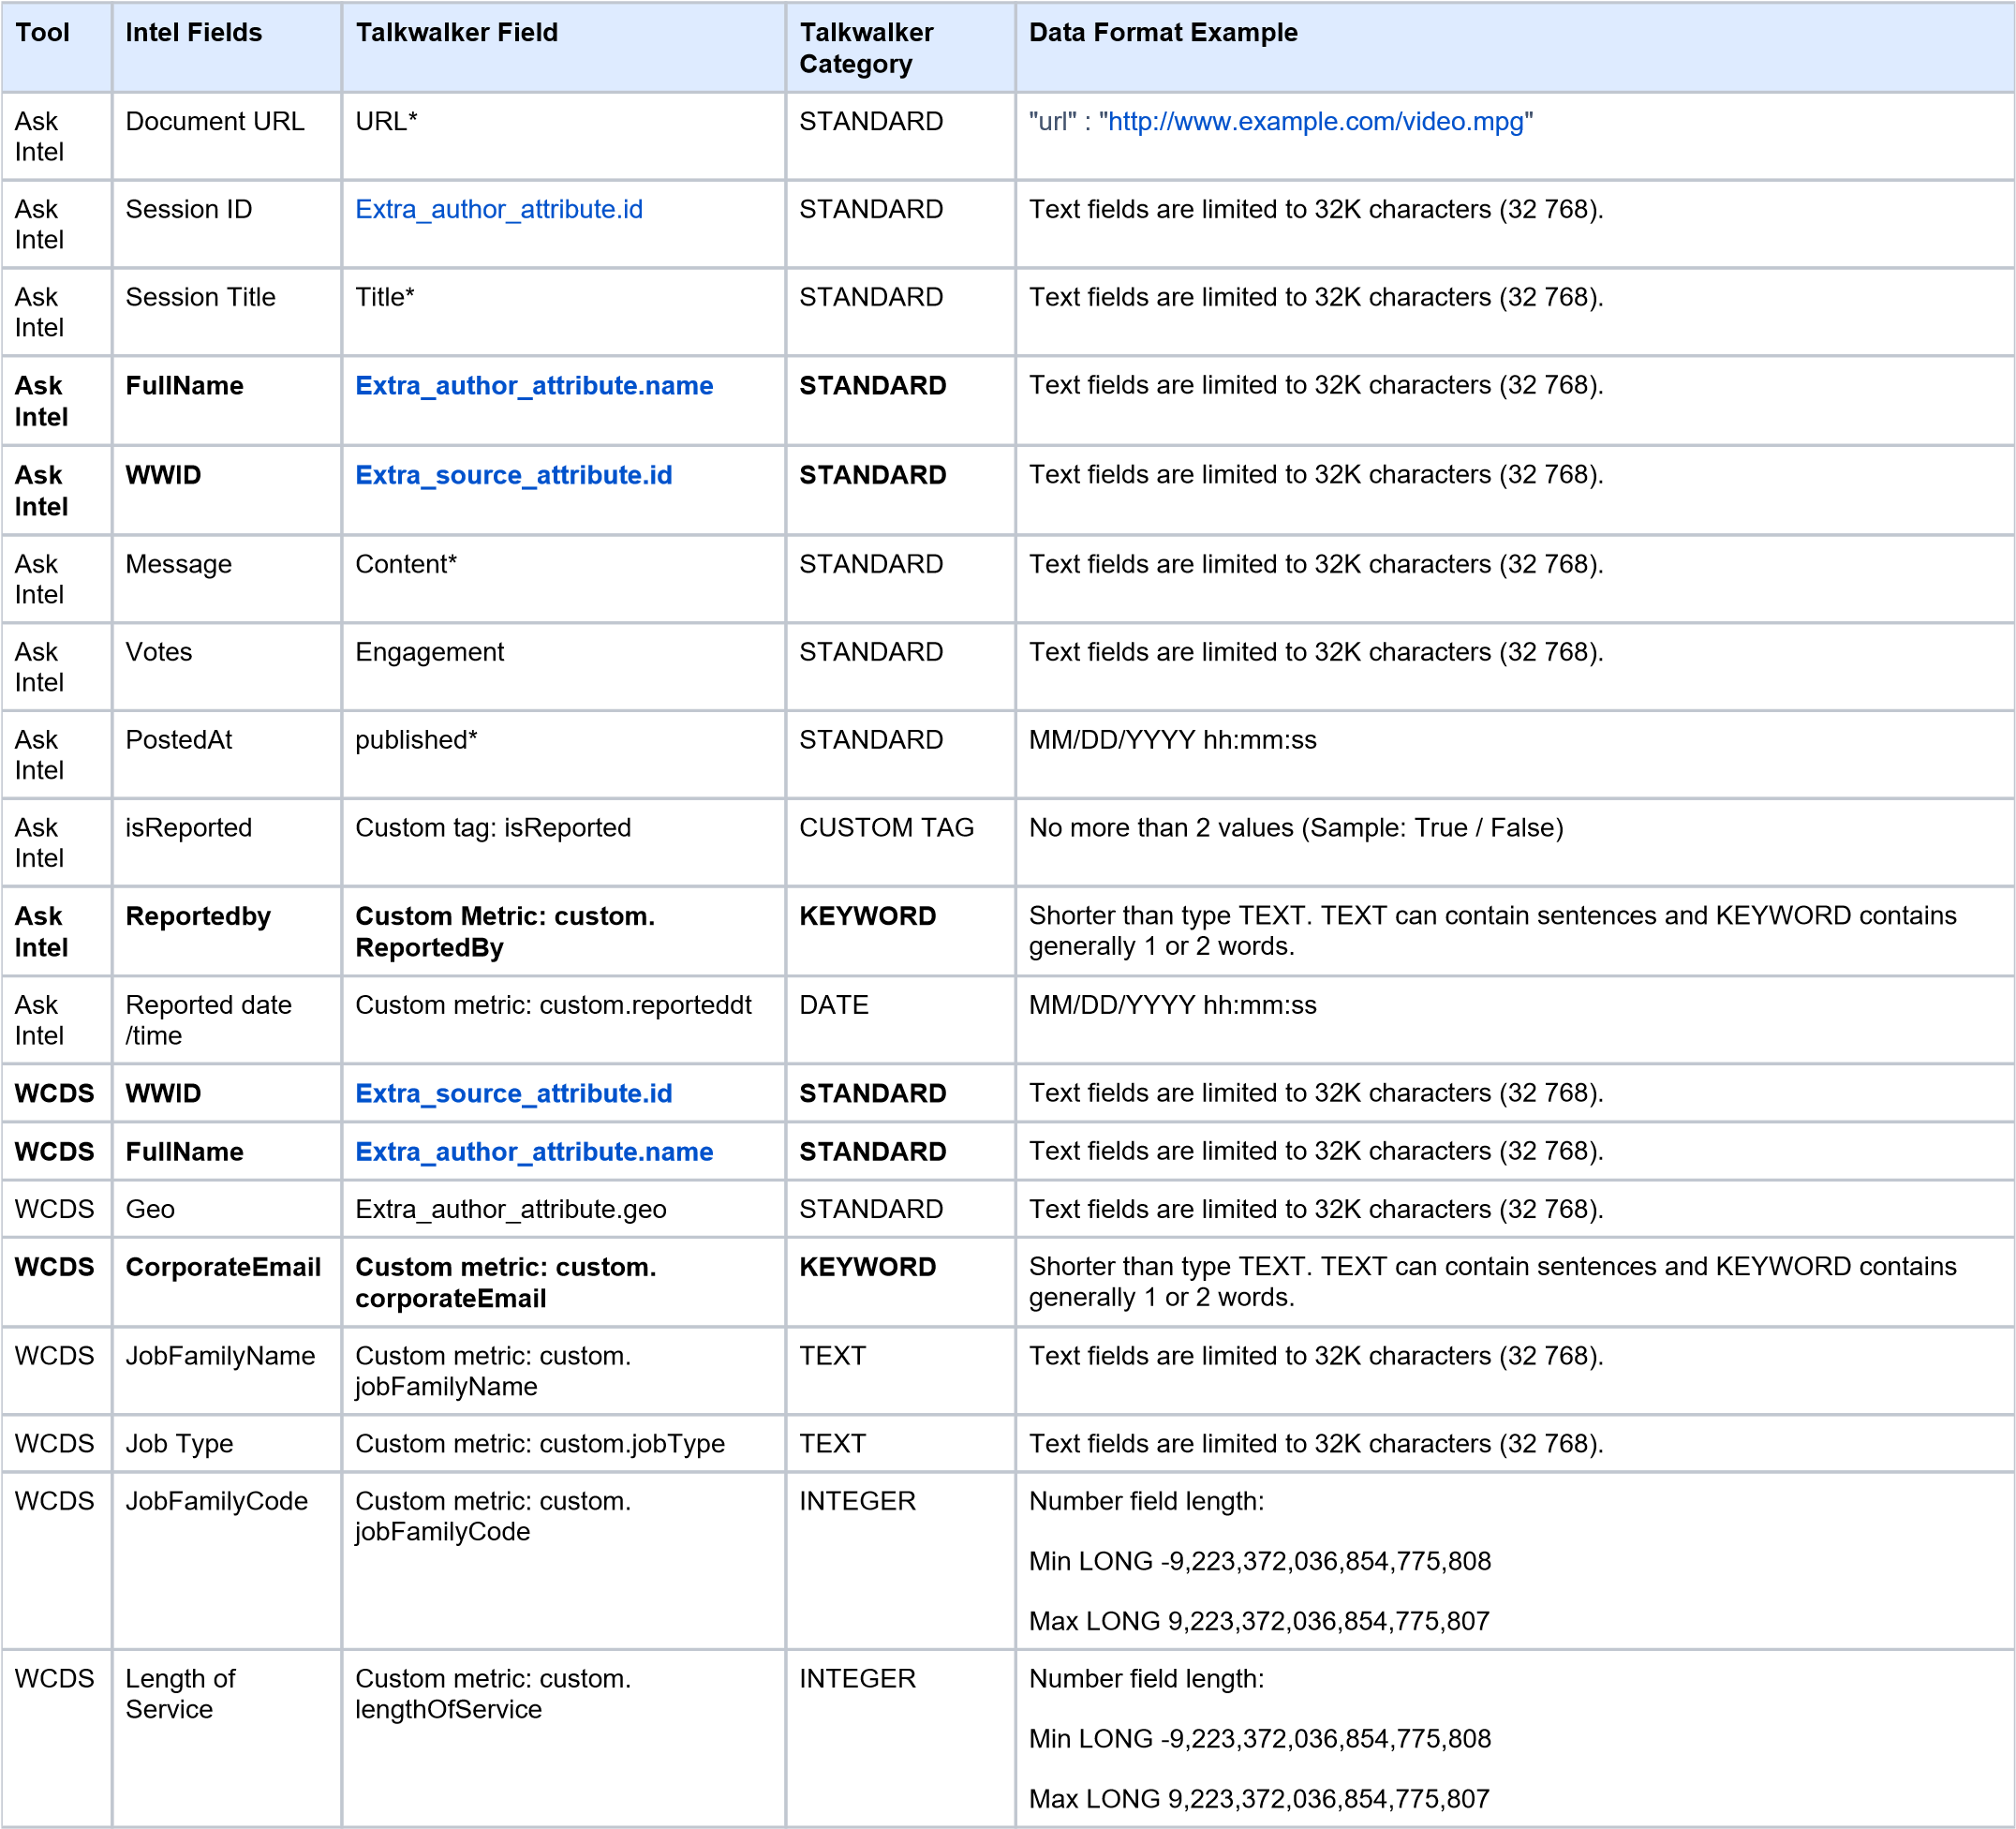Click Talkwalker Category cell in Extra_author_attribute.id row
2016x1829 pixels.
point(900,224)
